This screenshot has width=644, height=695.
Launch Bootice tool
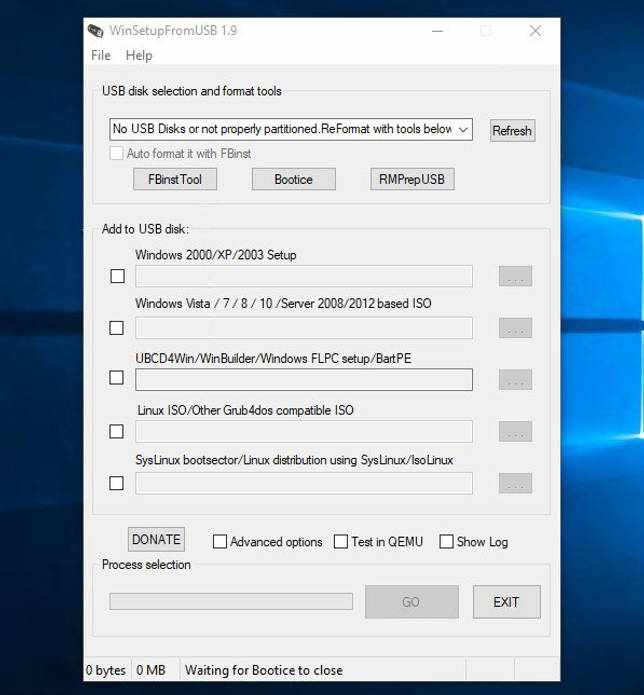point(293,179)
